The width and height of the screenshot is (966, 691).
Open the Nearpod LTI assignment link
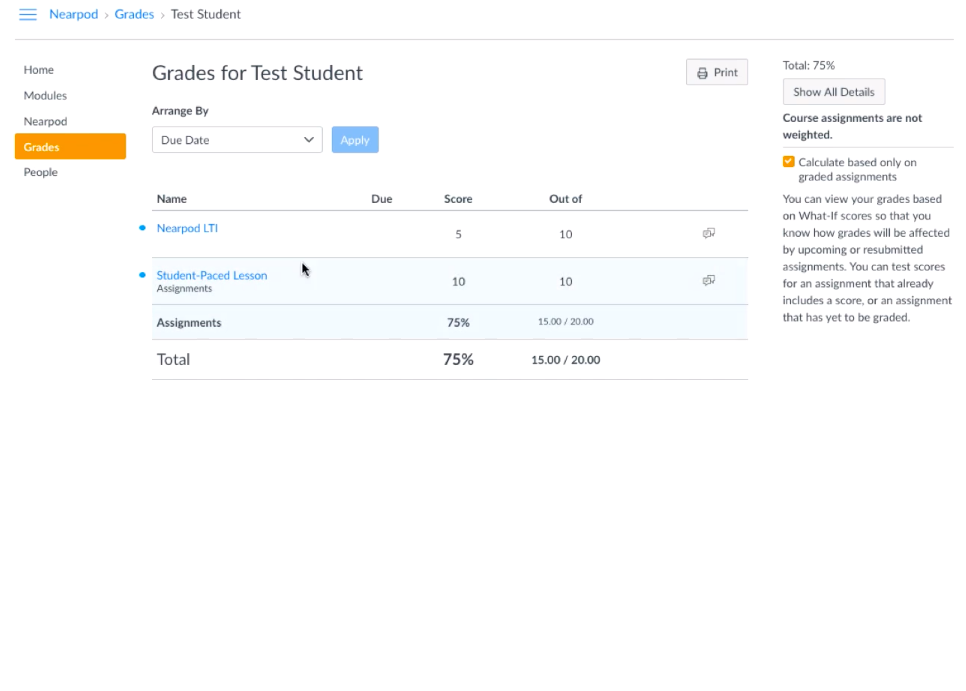(x=187, y=228)
